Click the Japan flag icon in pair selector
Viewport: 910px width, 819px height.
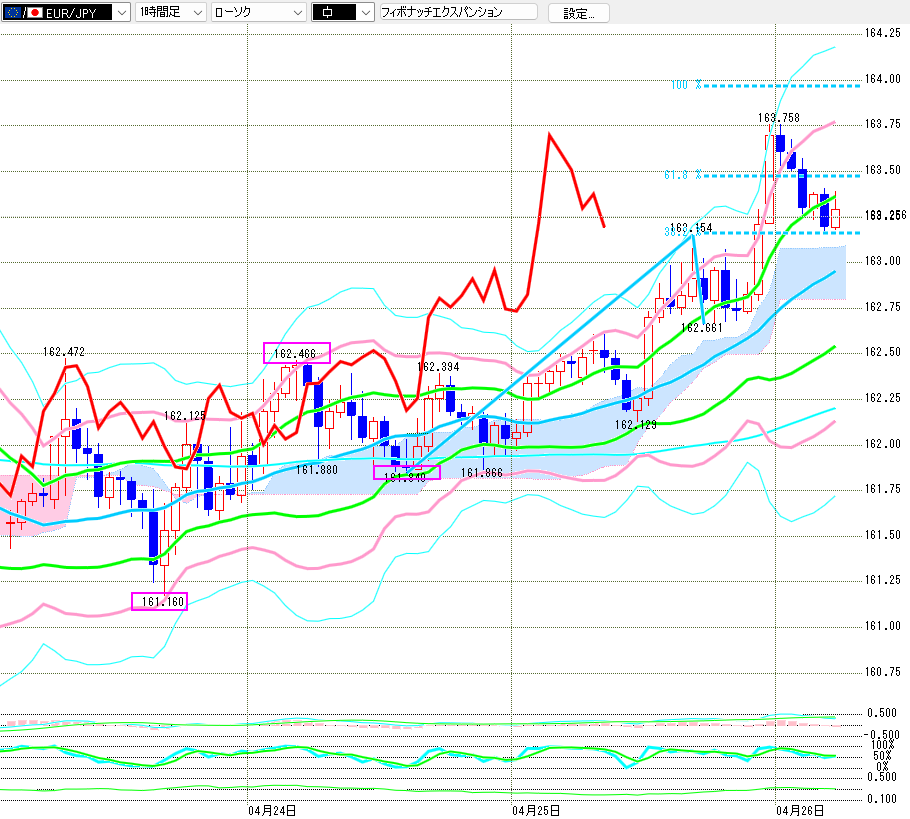point(34,12)
